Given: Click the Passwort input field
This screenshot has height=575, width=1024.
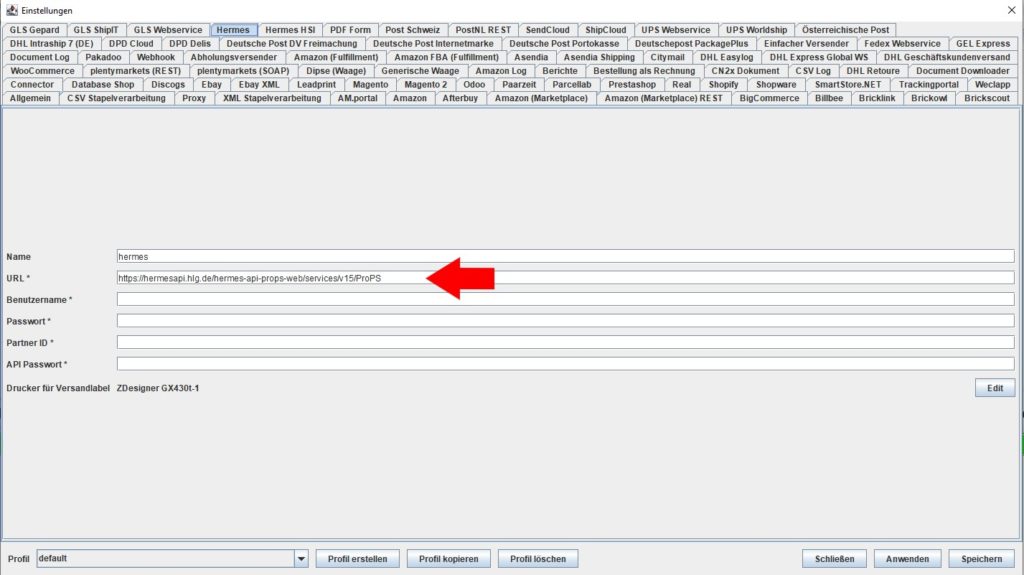Looking at the screenshot, I should click(x=566, y=321).
